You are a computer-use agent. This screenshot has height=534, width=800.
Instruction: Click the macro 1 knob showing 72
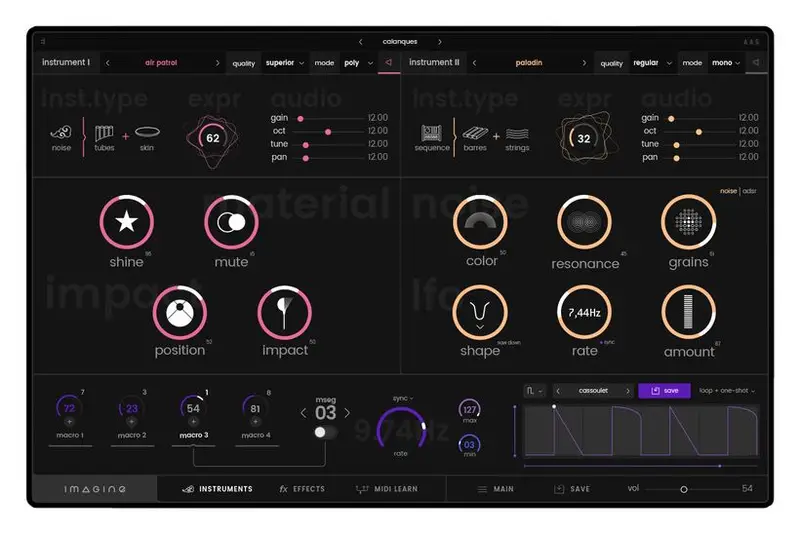pyautogui.click(x=69, y=408)
